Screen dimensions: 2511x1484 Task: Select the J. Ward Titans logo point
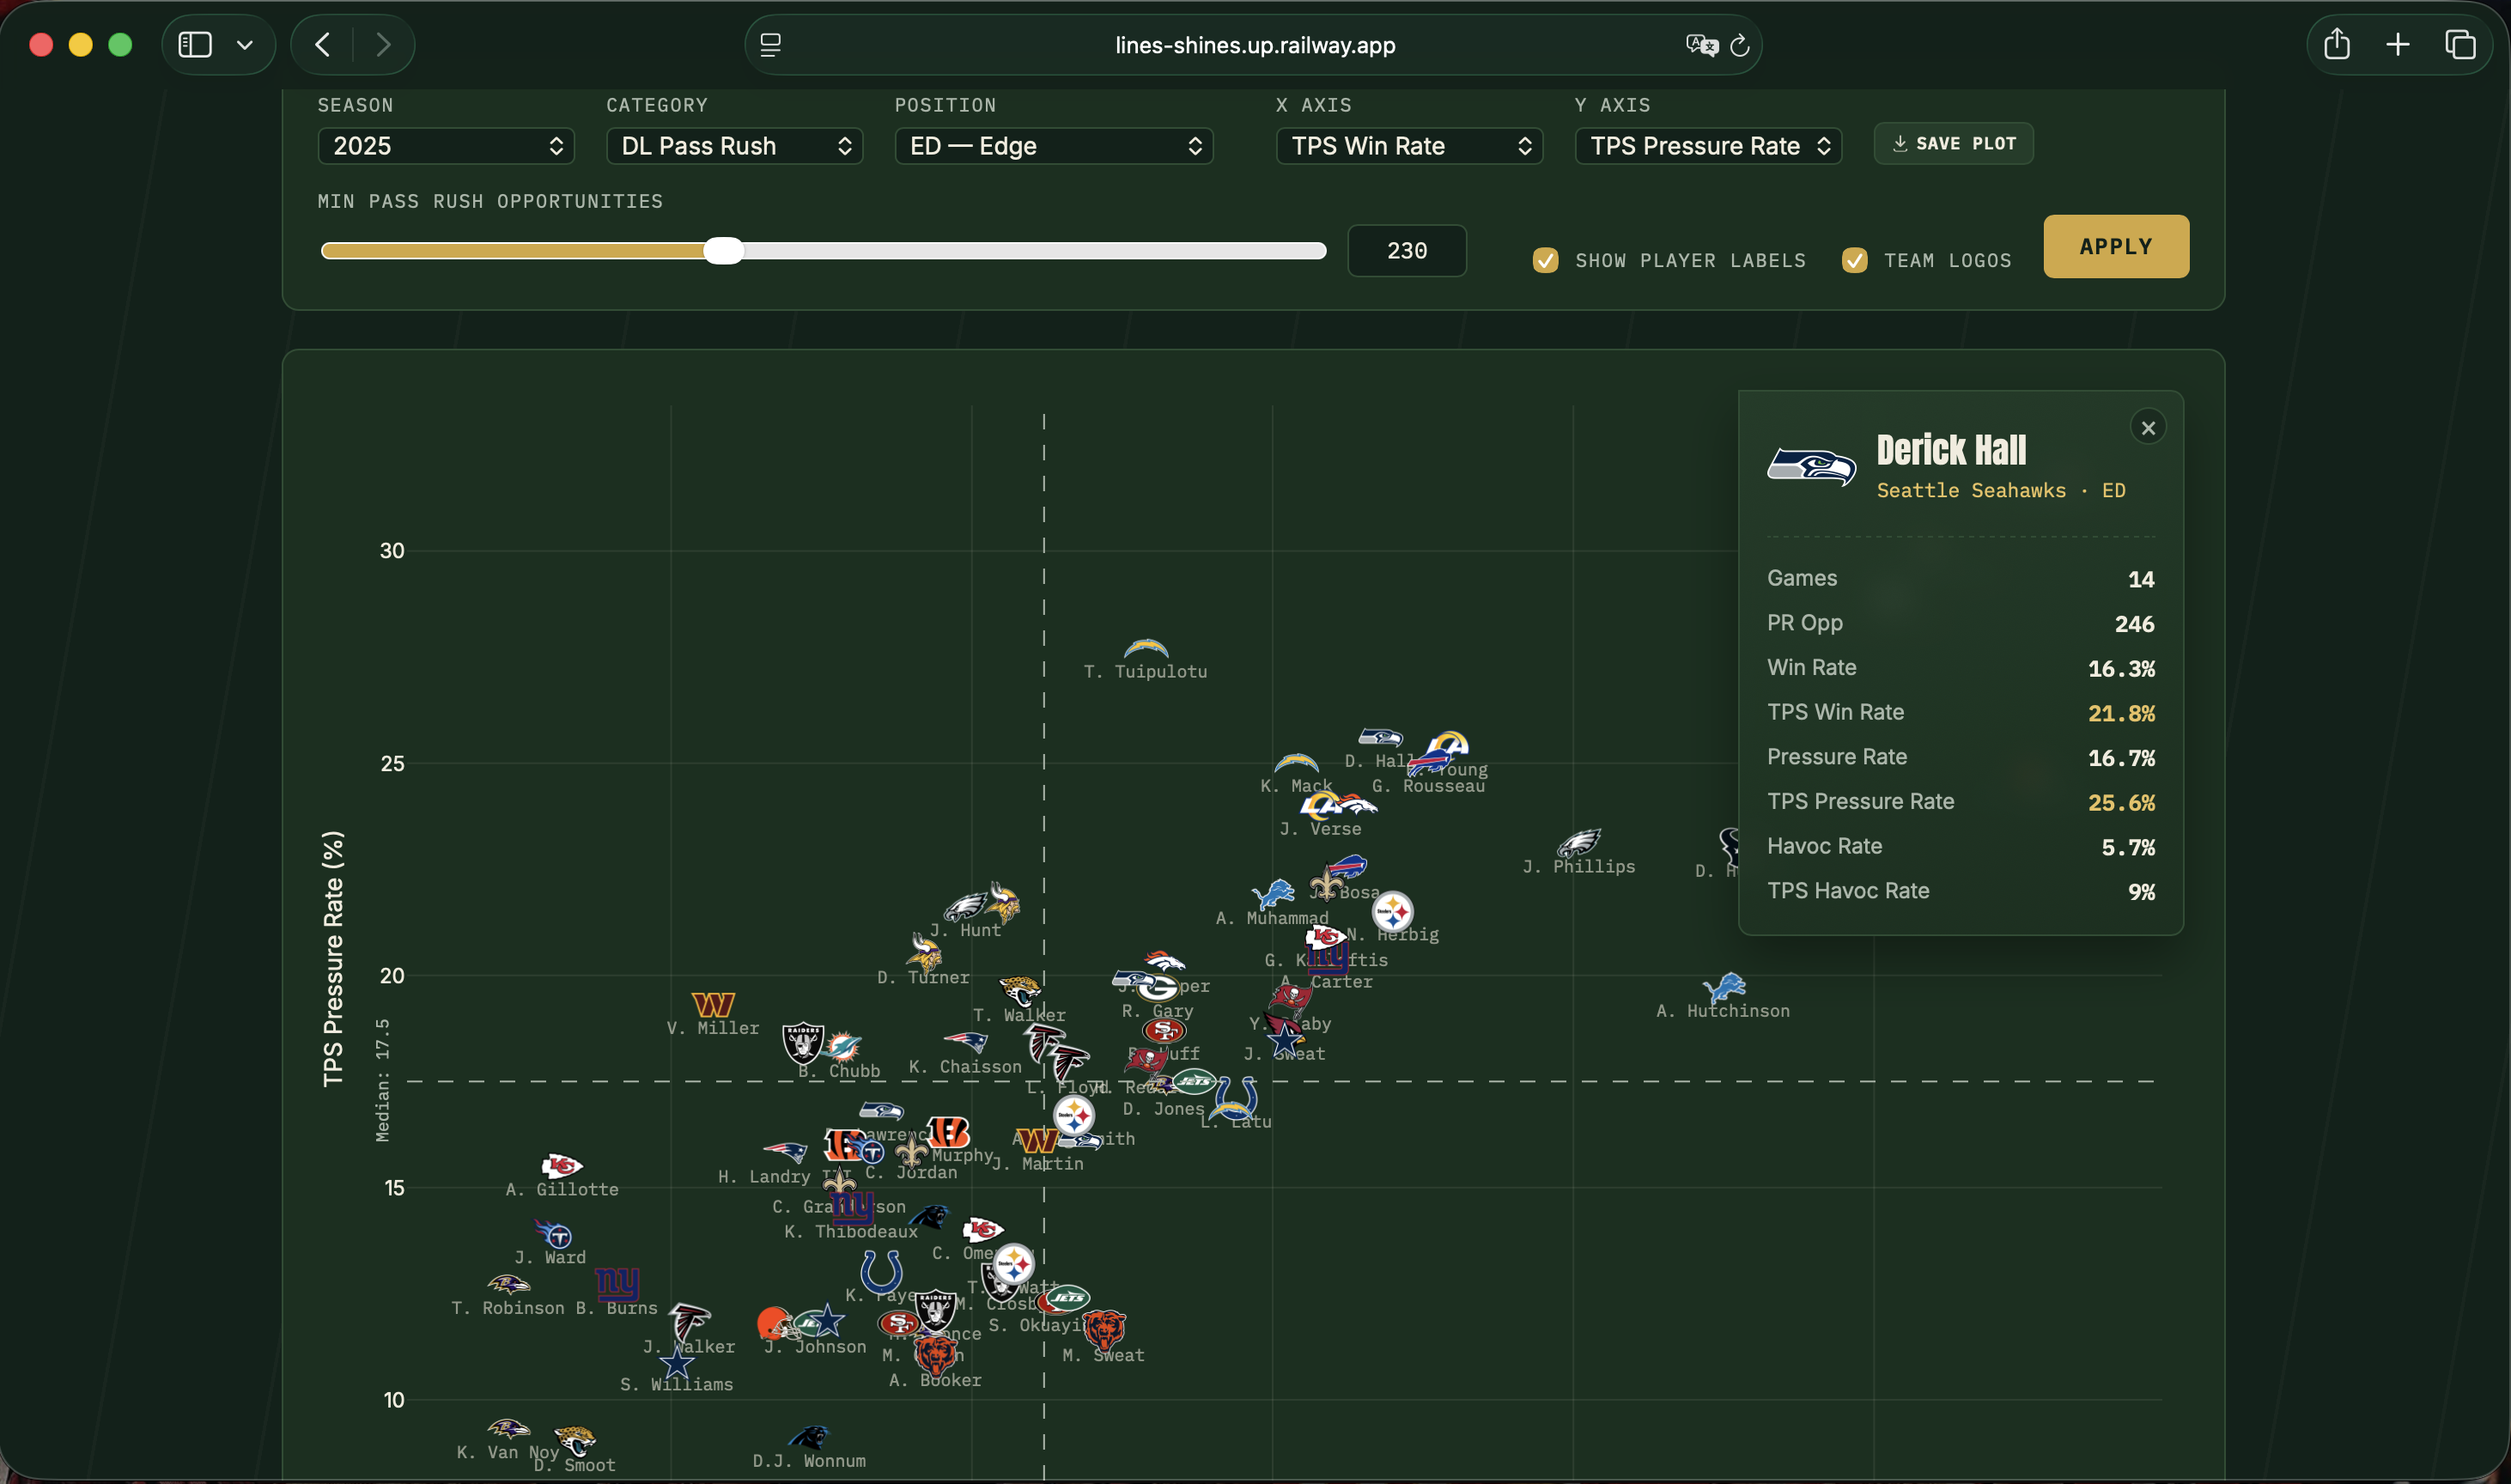coord(553,1234)
